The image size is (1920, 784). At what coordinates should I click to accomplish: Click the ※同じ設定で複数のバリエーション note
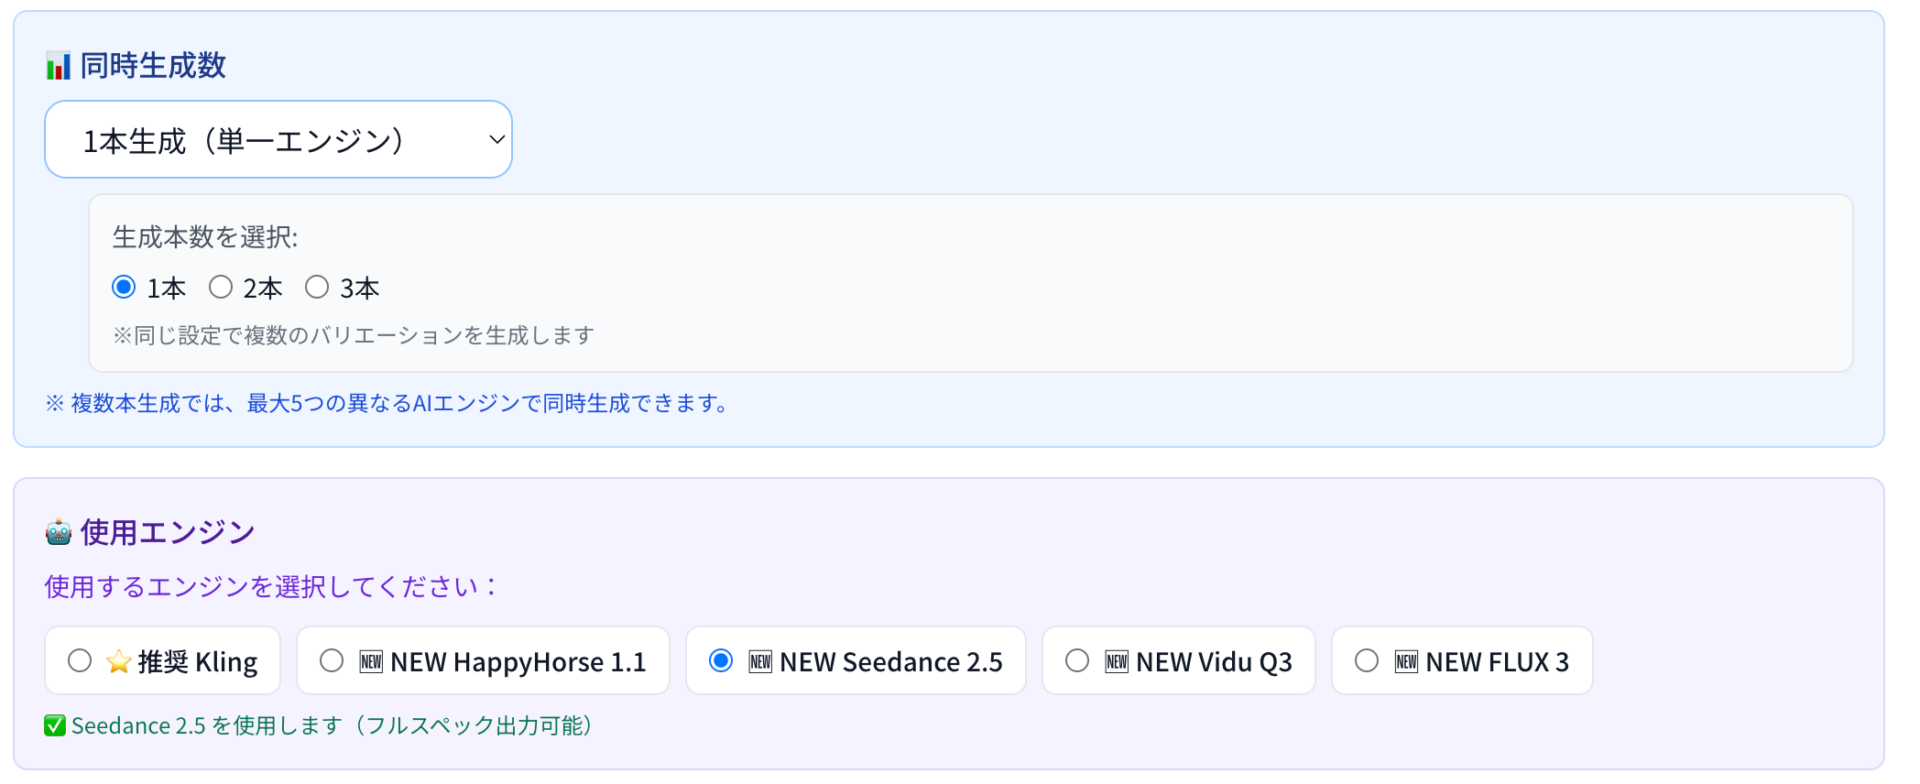click(x=353, y=335)
